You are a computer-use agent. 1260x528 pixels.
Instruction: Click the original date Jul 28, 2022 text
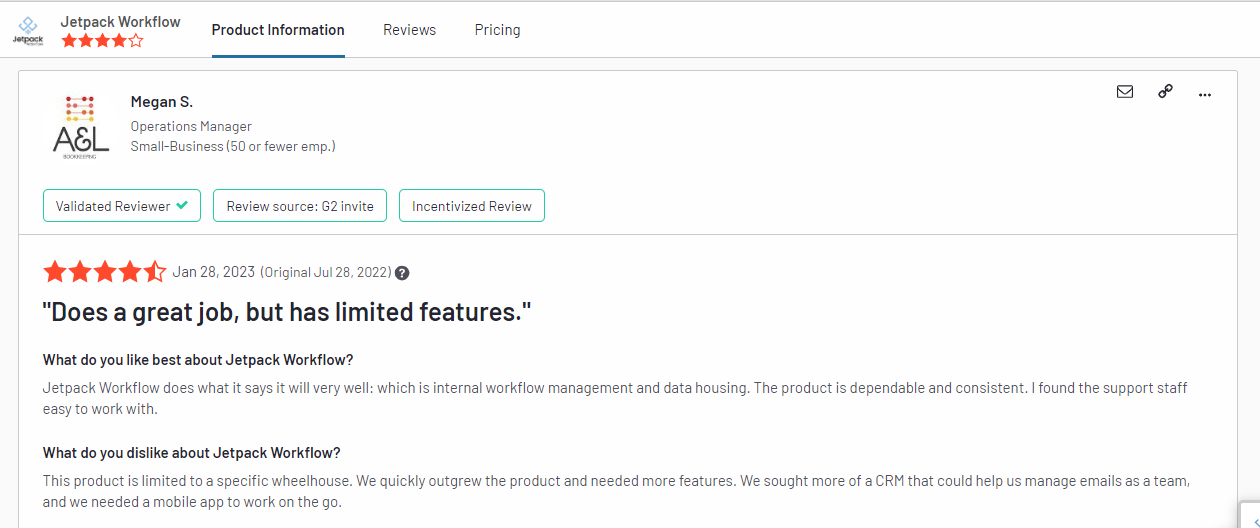click(325, 273)
